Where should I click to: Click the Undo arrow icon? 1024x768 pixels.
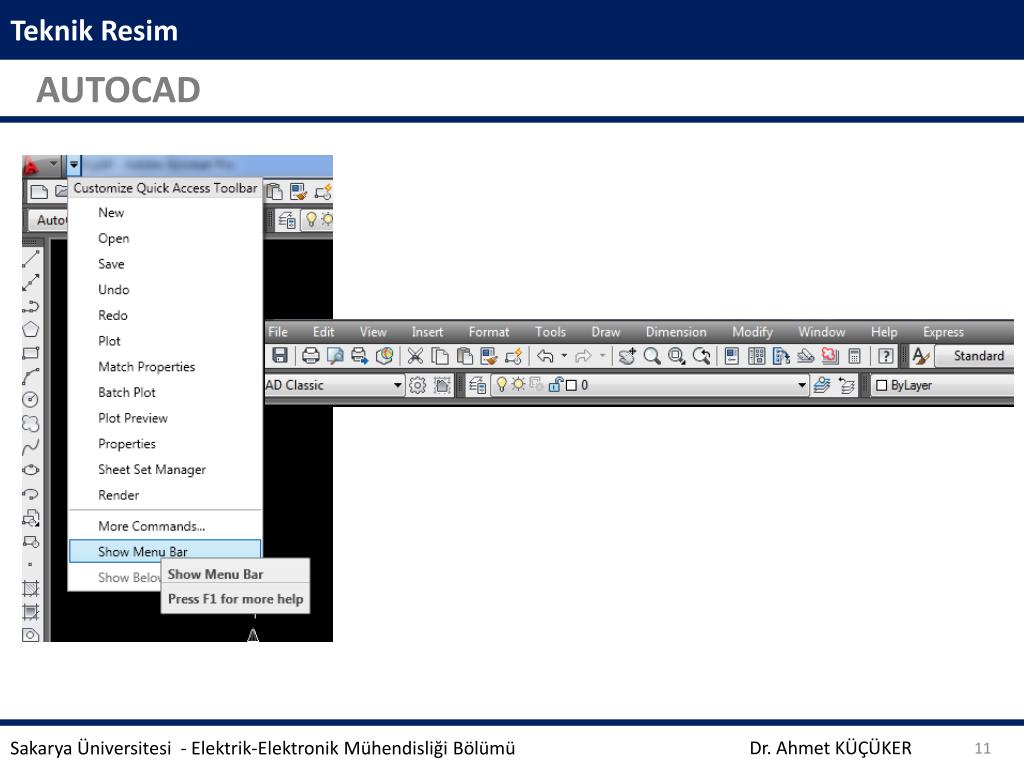[x=545, y=355]
